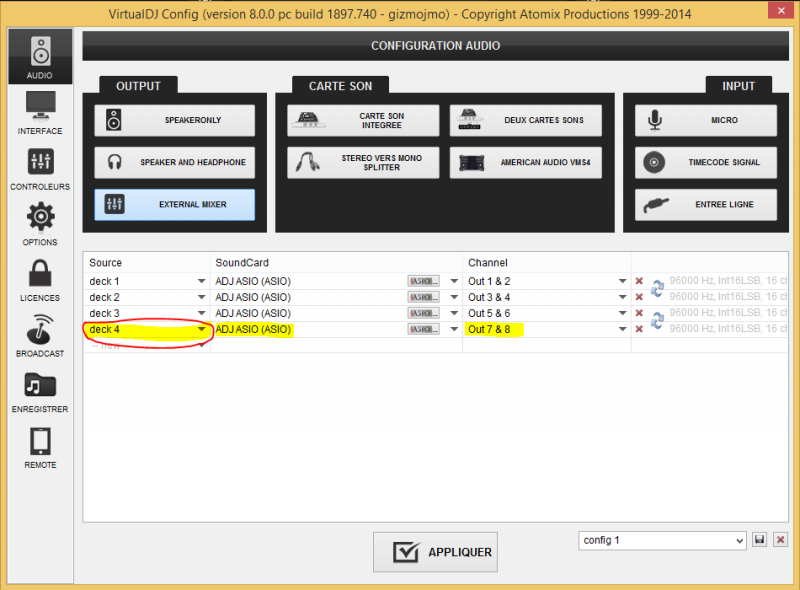Open channel dropdown for Out 5 & 6
The height and width of the screenshot is (590, 800).
622,313
